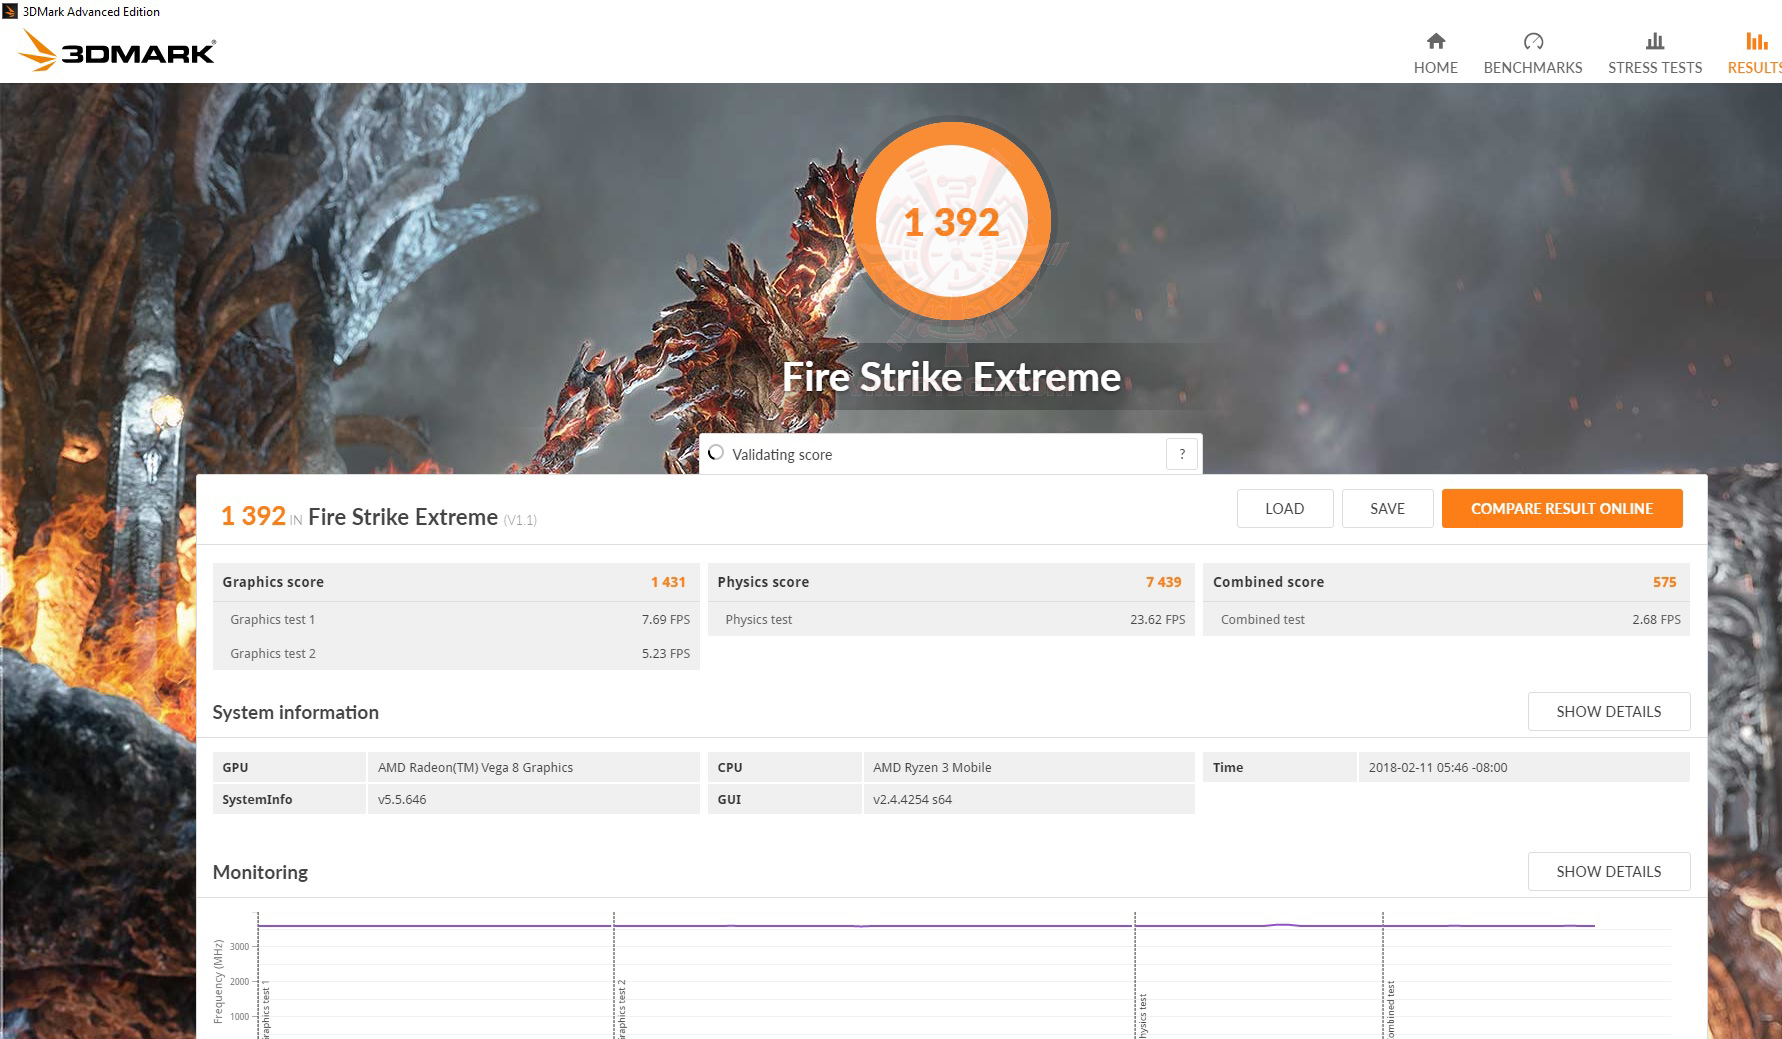Screen dimensions: 1782x1039
Task: Click the Validating score text
Action: pos(782,455)
